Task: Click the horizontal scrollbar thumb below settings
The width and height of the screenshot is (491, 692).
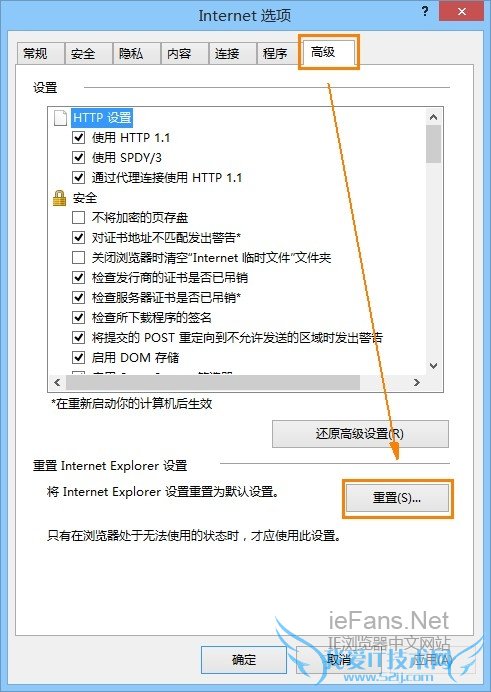Action: coord(213,382)
